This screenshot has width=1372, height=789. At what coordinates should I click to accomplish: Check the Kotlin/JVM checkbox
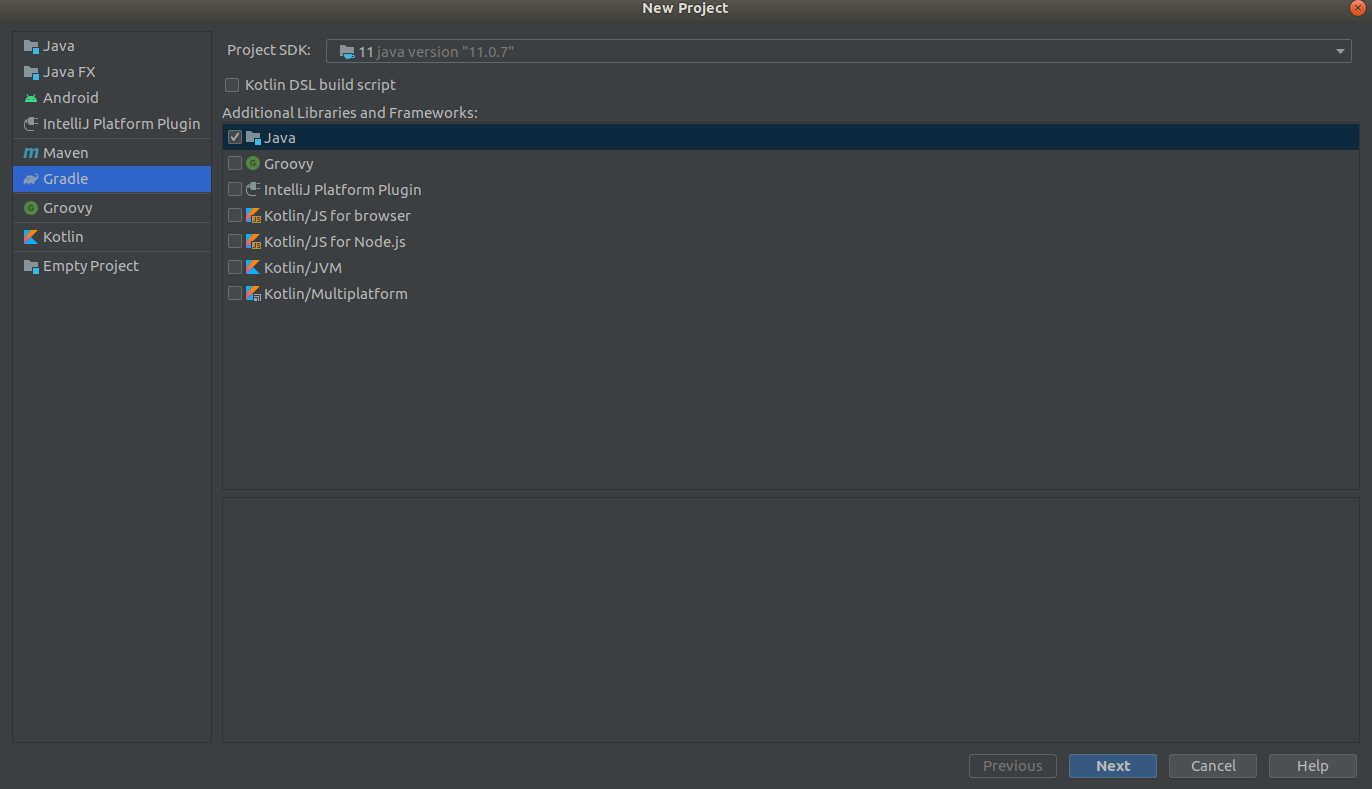pos(235,268)
